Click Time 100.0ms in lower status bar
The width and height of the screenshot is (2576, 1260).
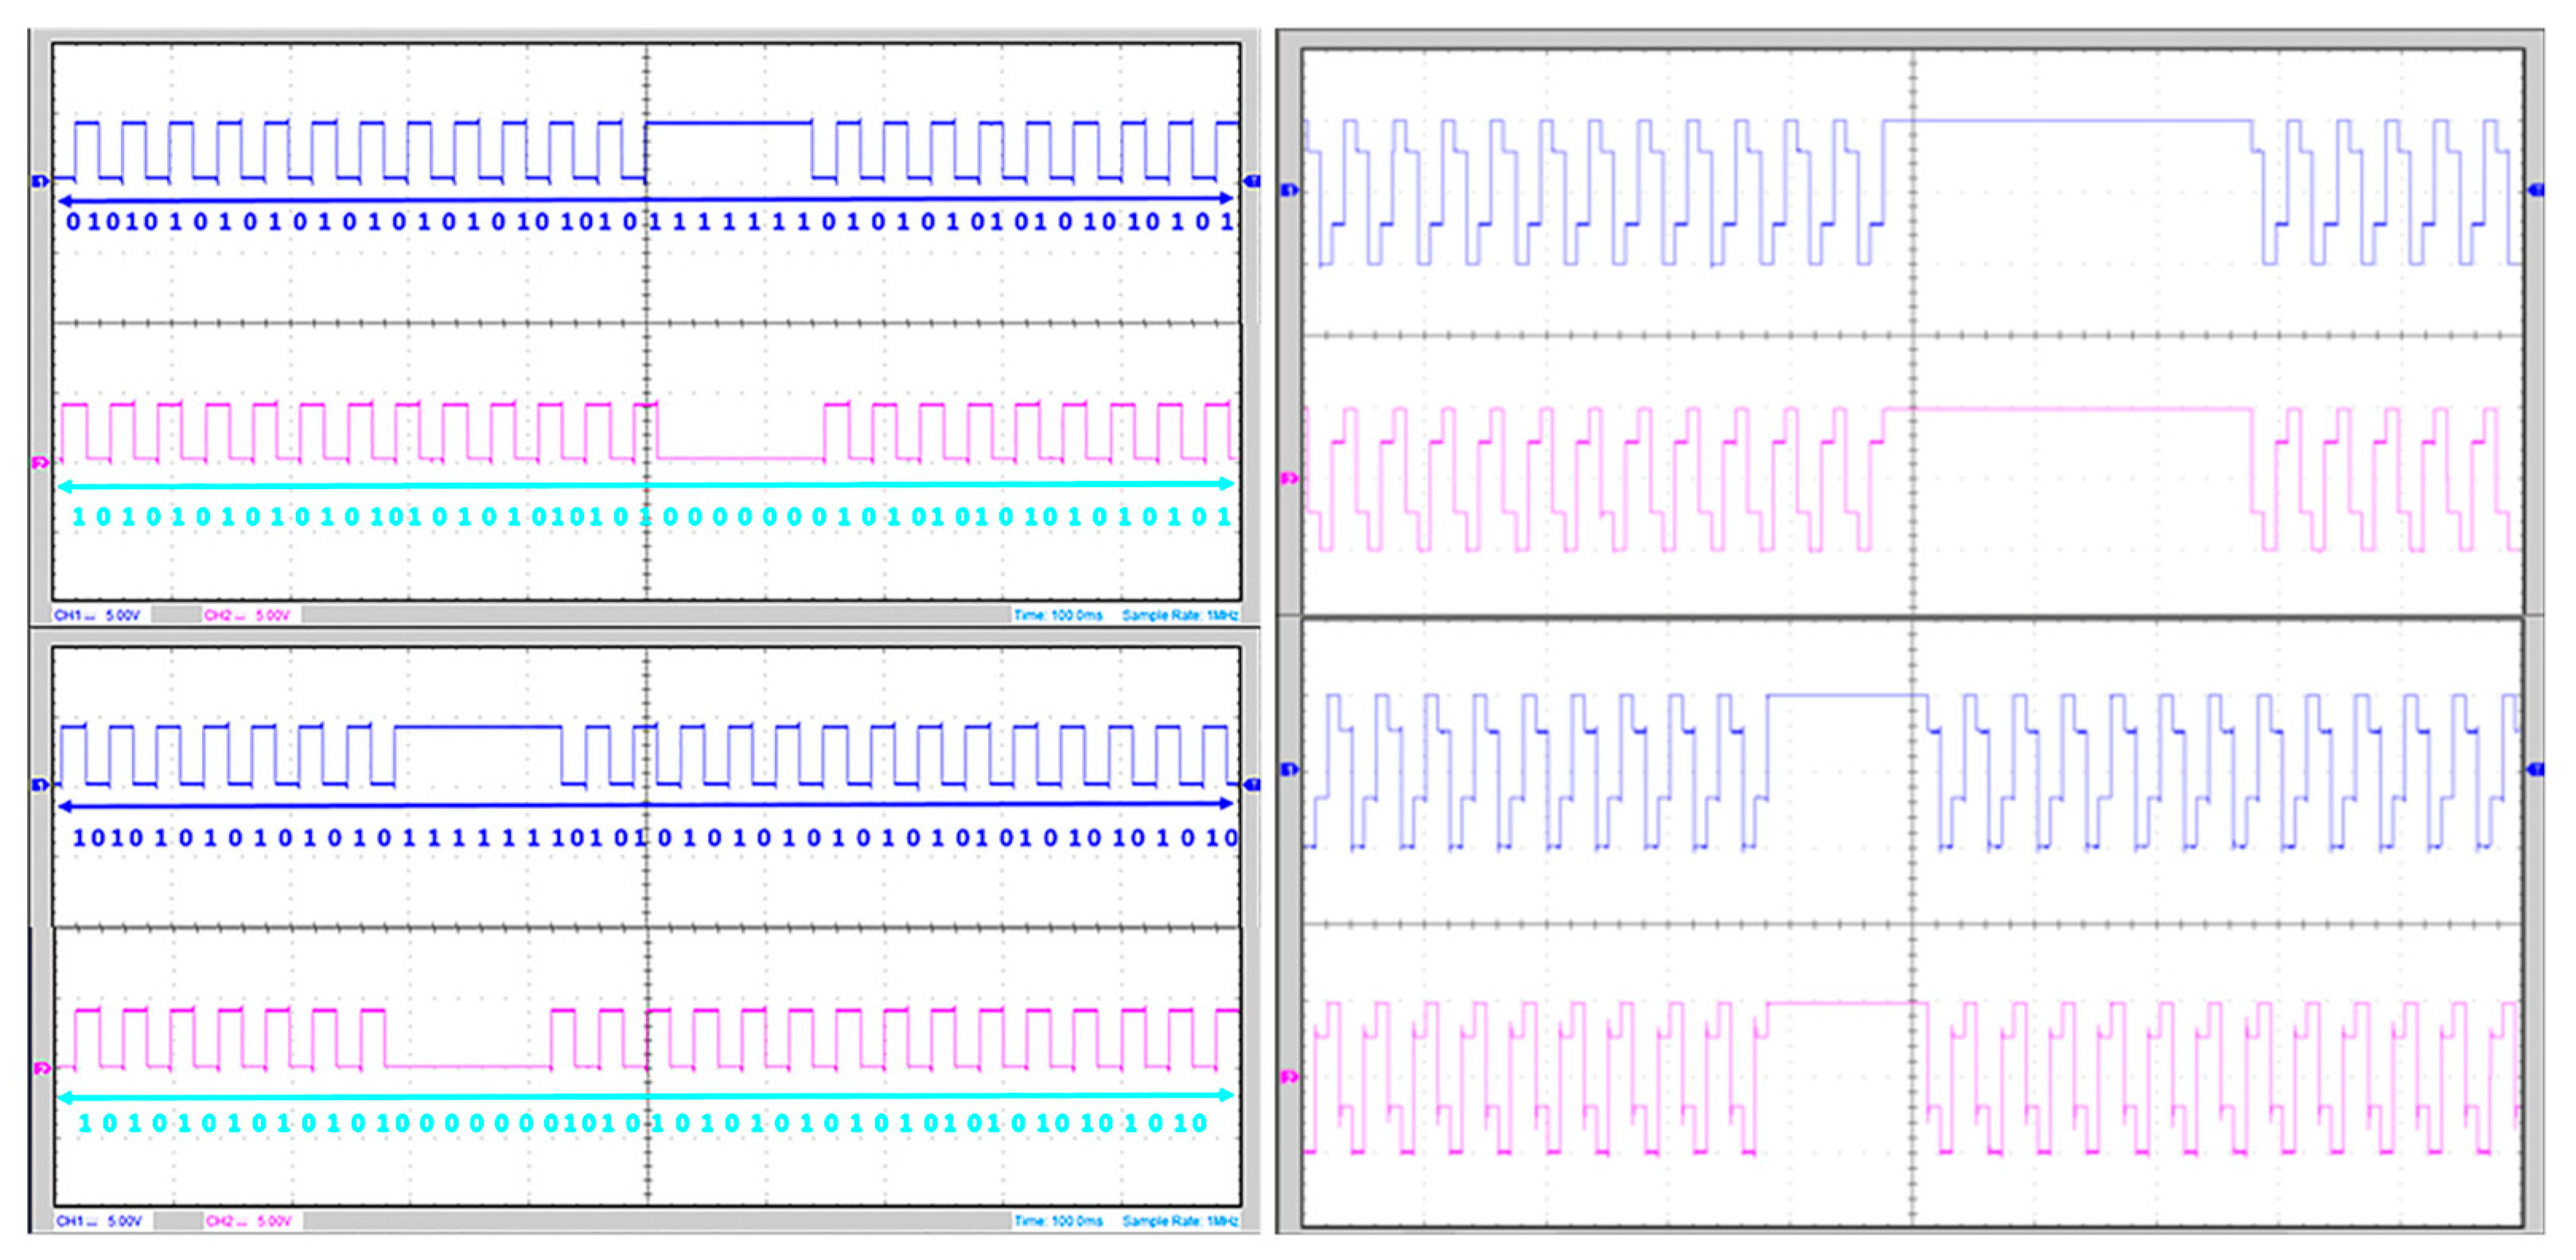tap(1057, 1221)
